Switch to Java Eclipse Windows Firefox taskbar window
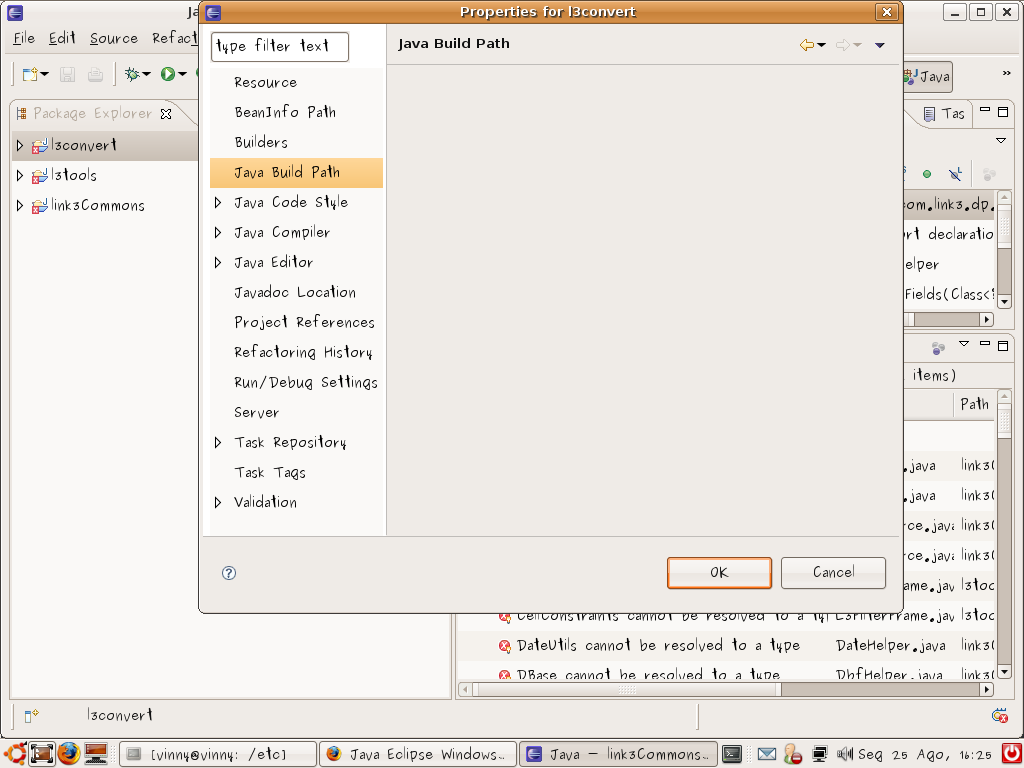 418,754
